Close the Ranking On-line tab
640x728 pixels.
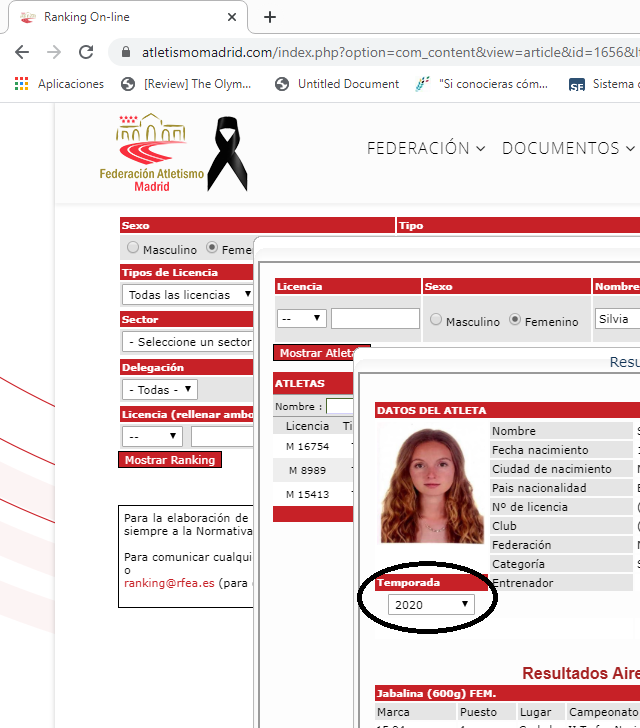point(232,17)
